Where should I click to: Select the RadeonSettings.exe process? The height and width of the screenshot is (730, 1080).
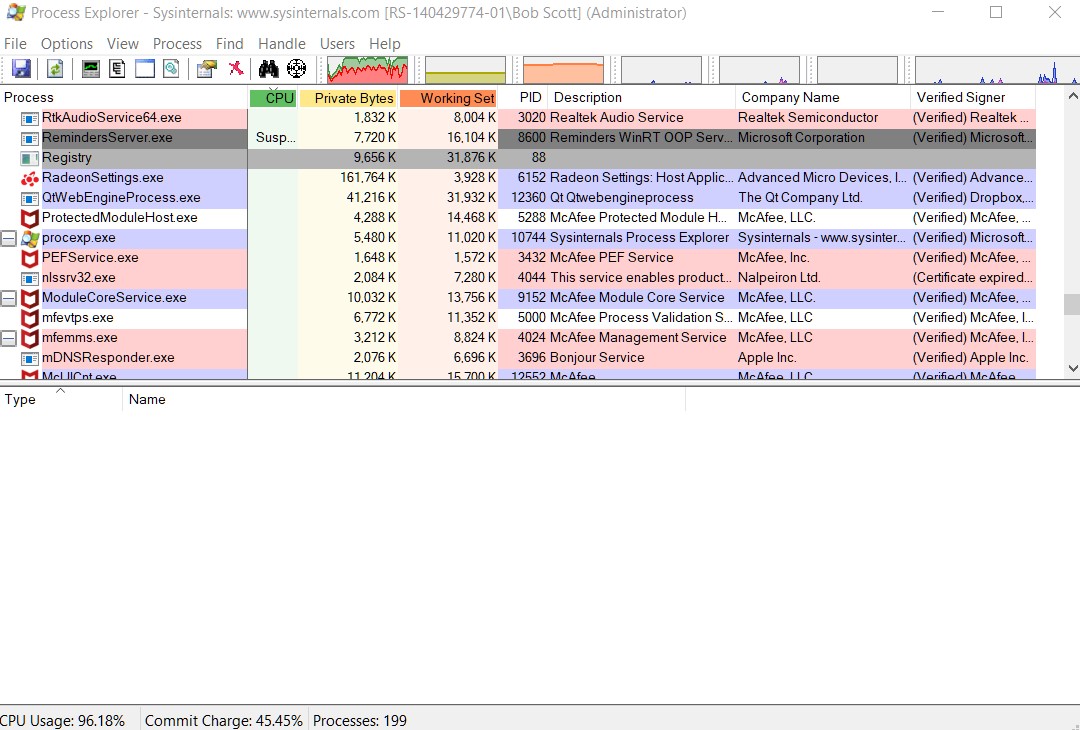pos(518,178)
